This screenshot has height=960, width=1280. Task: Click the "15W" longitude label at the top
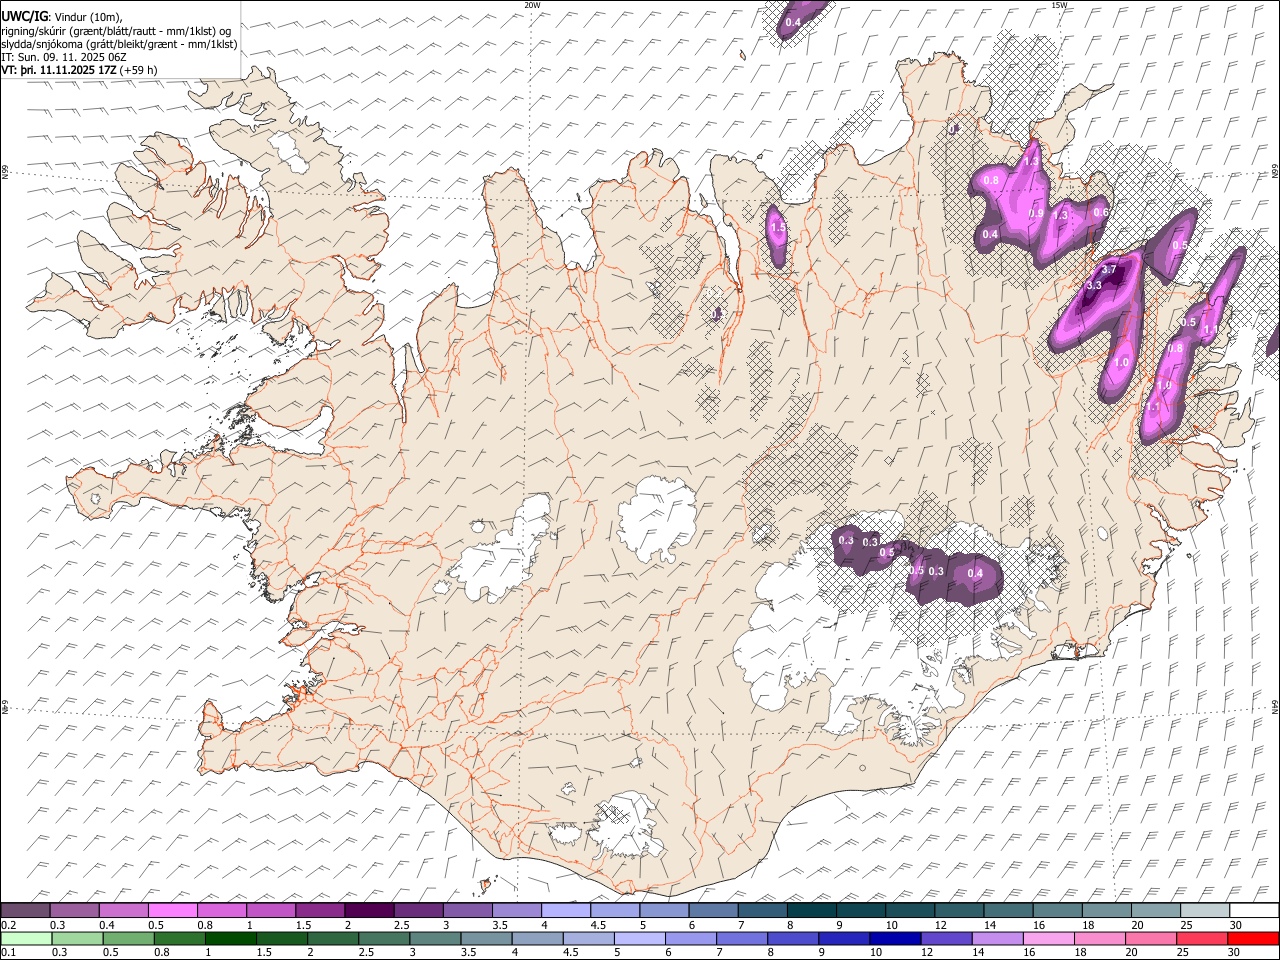pos(1058,5)
